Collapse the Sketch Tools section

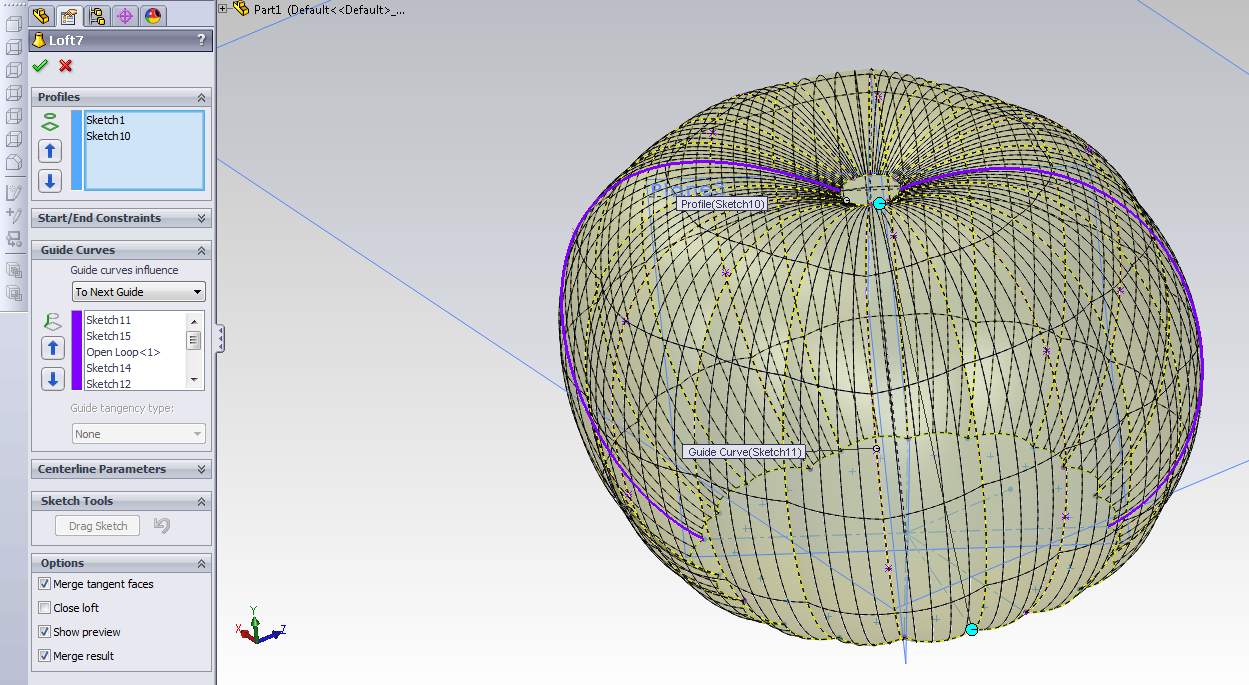click(x=202, y=501)
